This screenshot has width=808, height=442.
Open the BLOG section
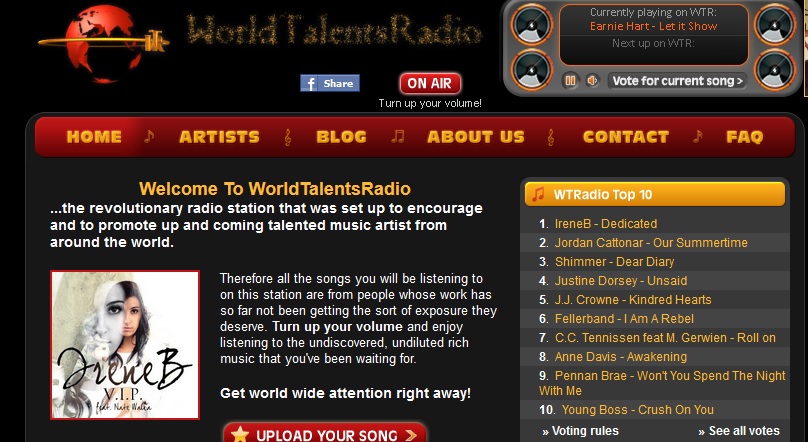coord(341,137)
